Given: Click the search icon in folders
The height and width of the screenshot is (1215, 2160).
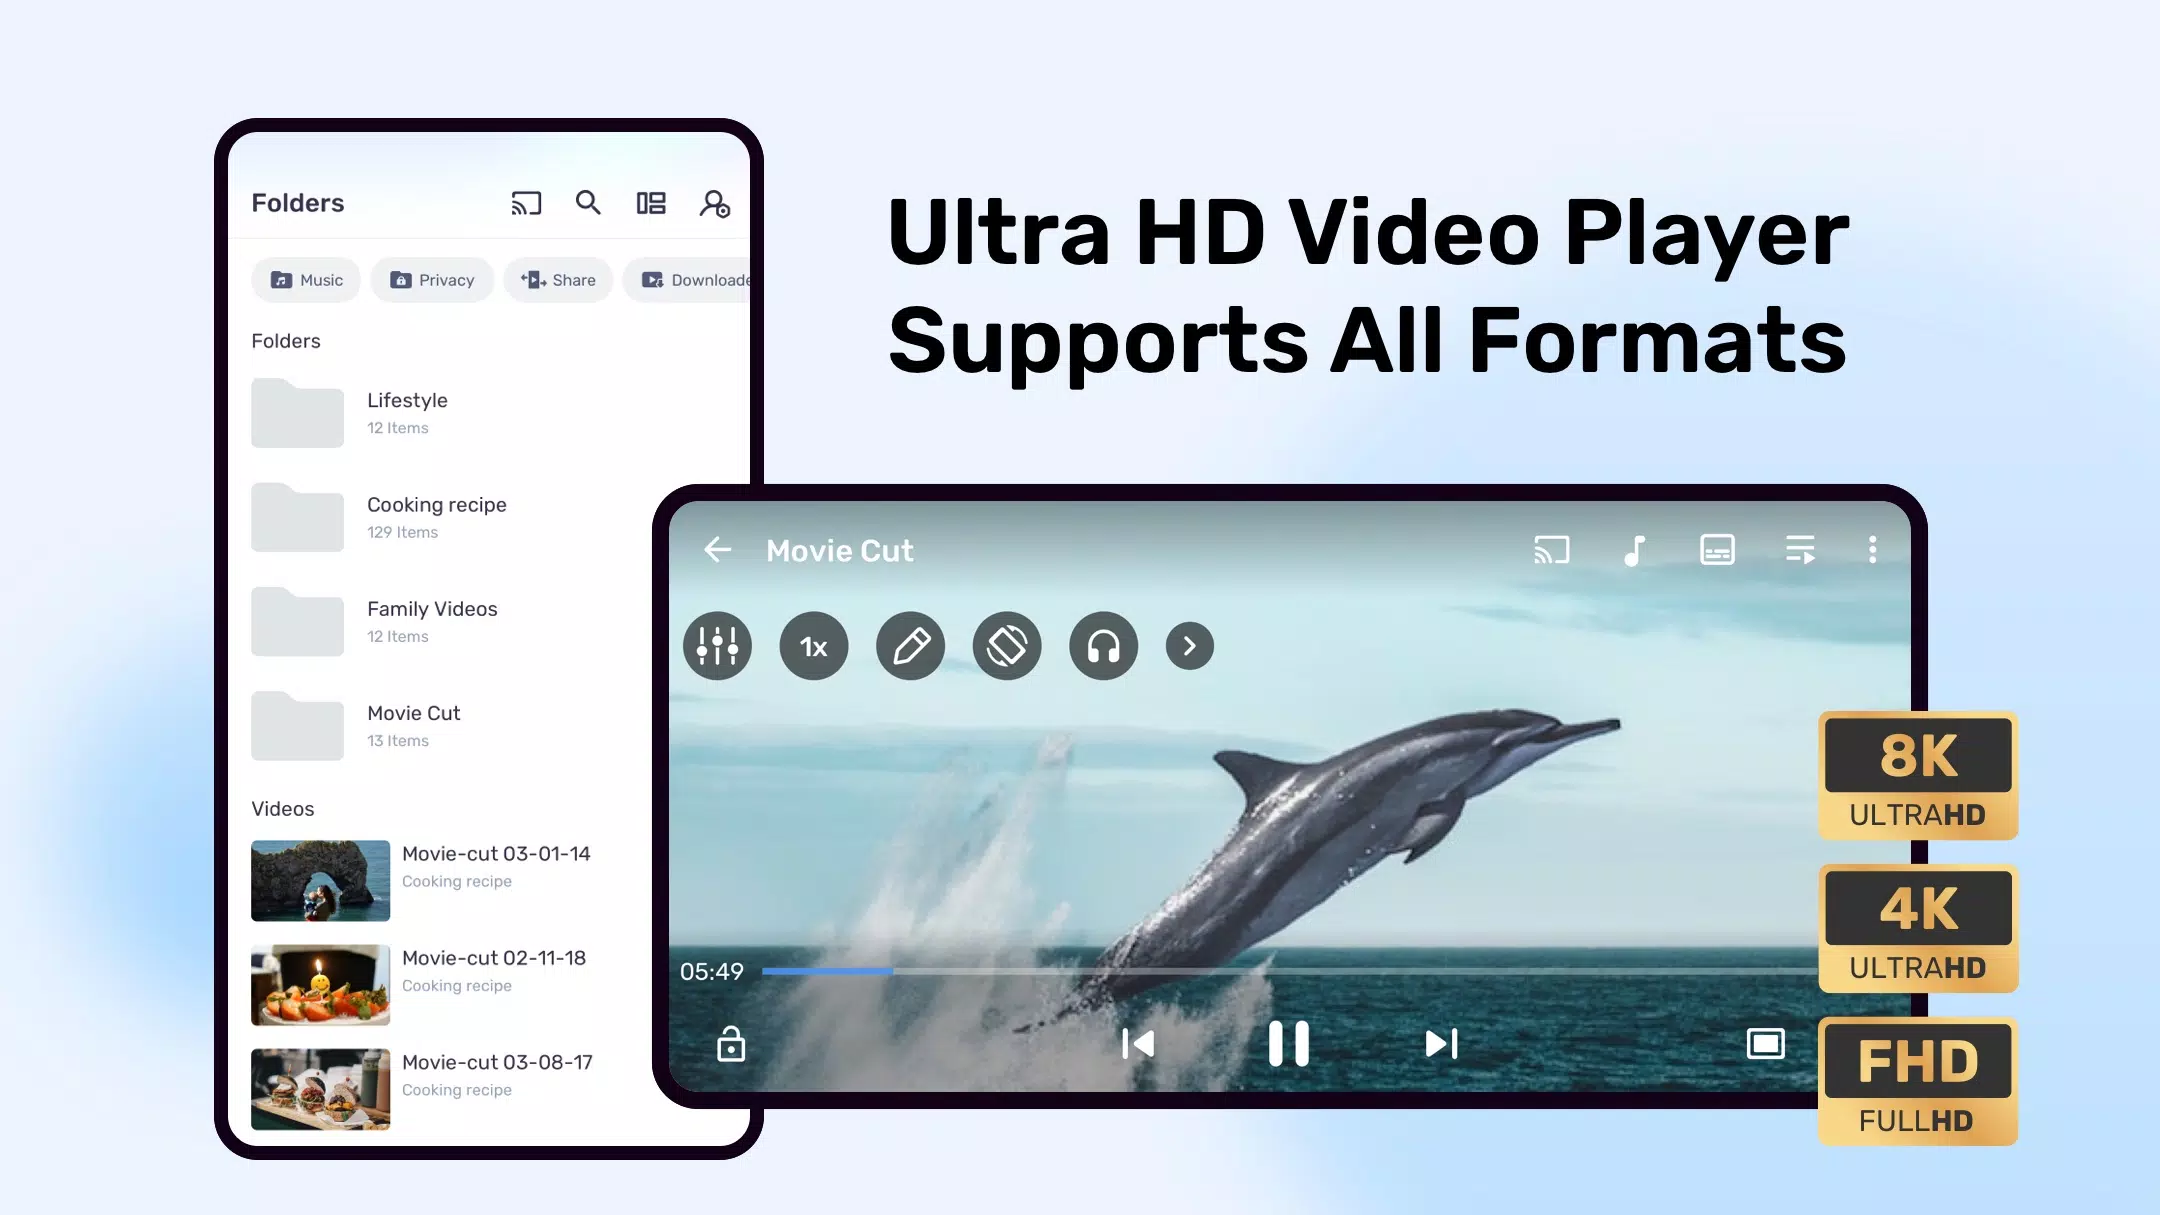Looking at the screenshot, I should pos(589,203).
